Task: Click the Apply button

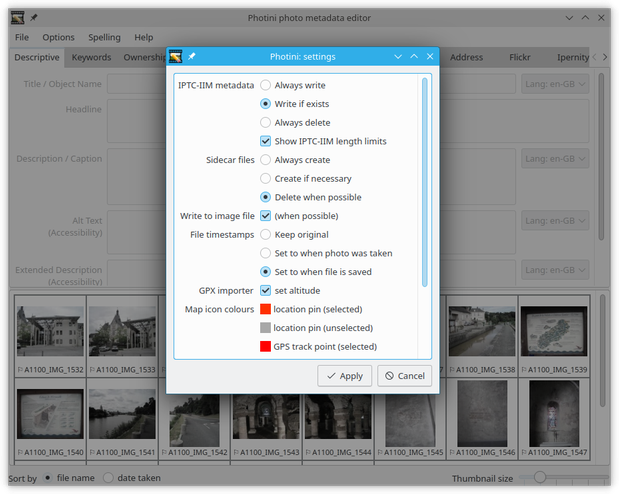Action: click(345, 376)
